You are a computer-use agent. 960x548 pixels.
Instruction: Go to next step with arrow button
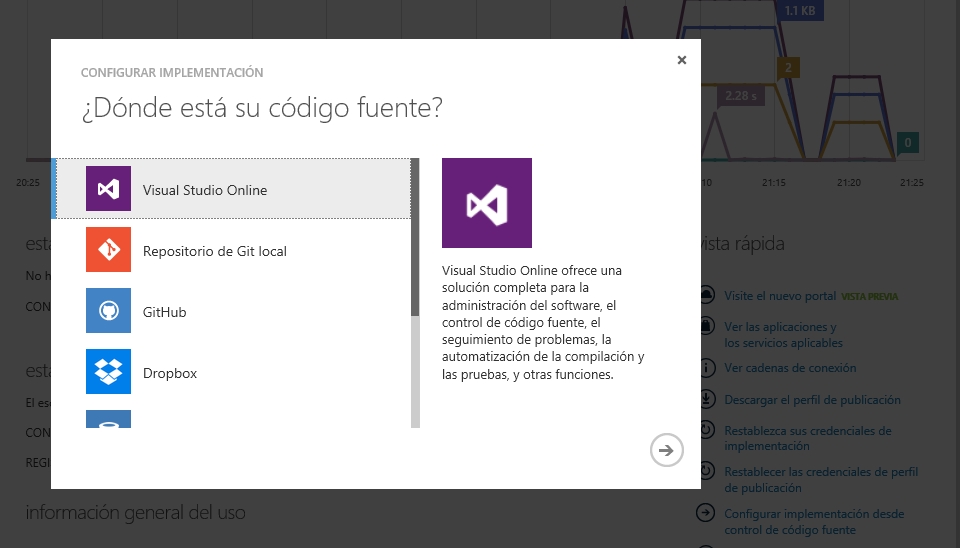point(666,450)
